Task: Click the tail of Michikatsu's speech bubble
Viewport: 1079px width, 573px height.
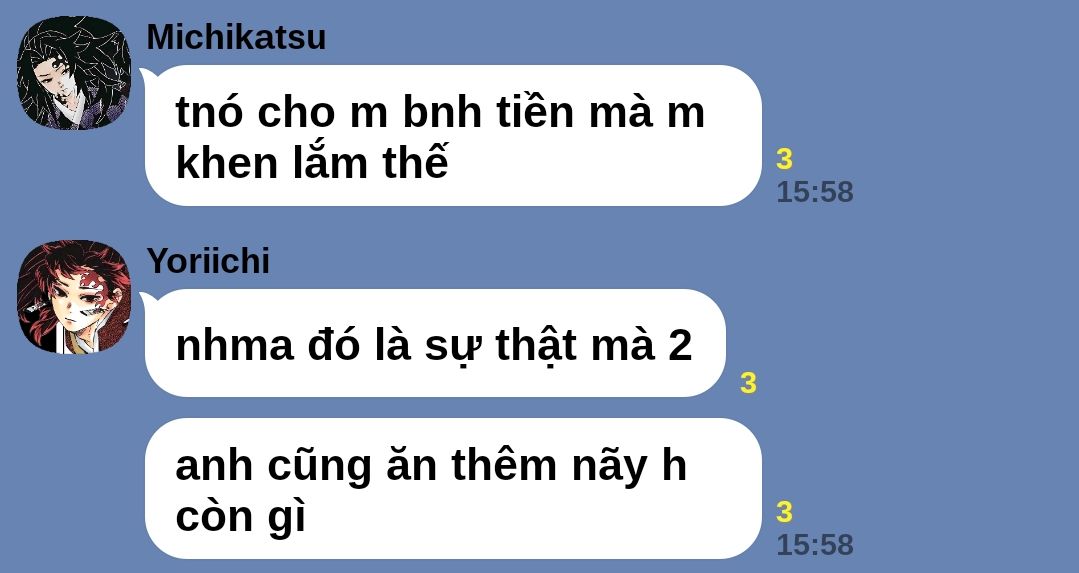Action: coord(147,76)
